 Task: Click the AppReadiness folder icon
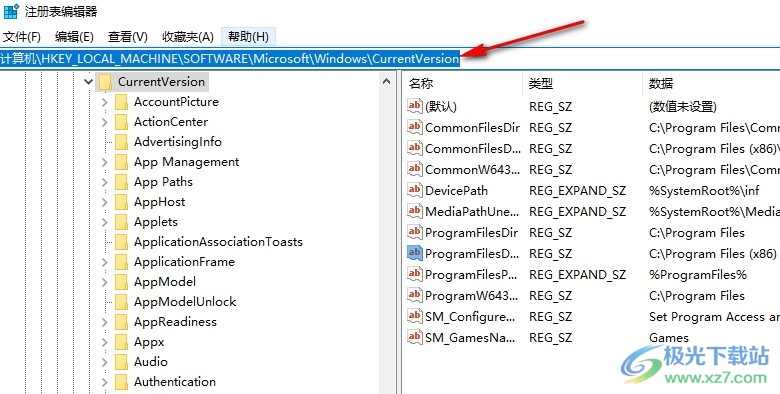tap(121, 322)
